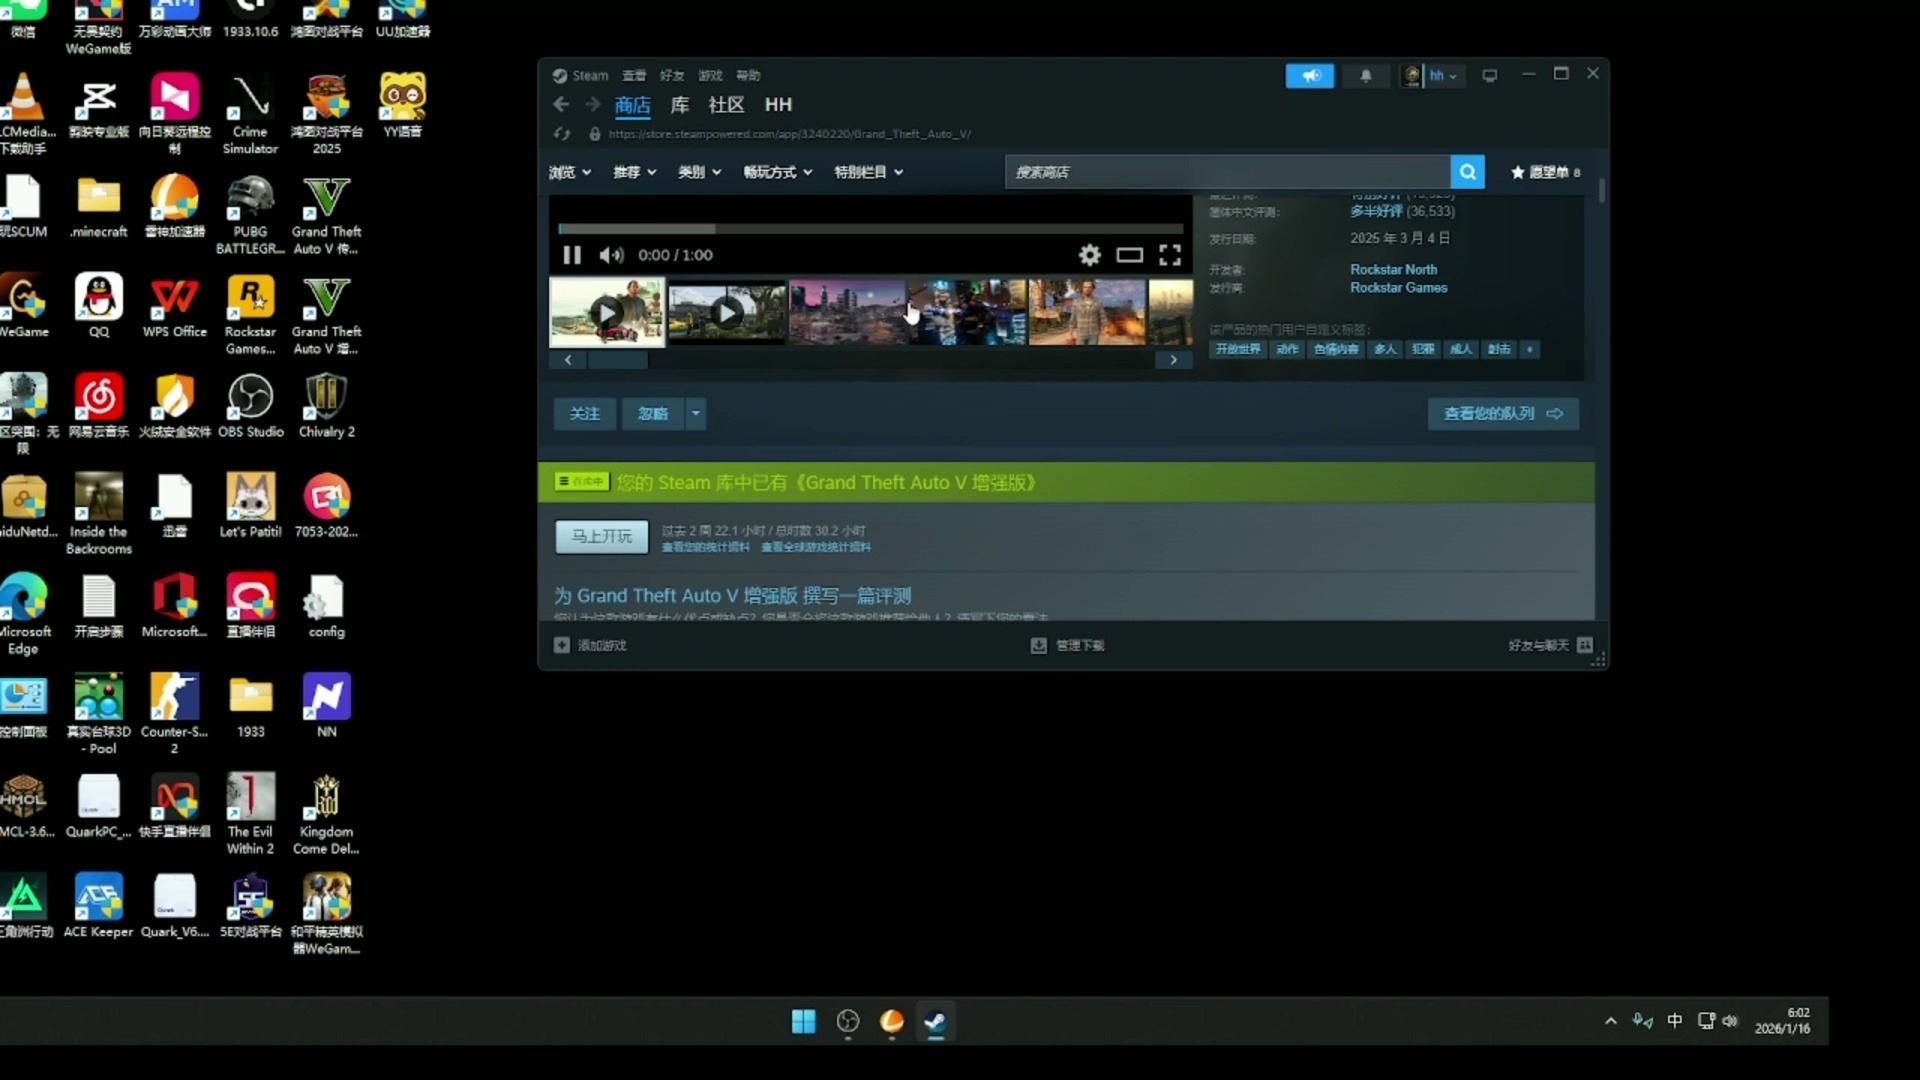This screenshot has height=1080, width=1920.
Task: Open dropdown arrow next to 忽略
Action: [x=696, y=413]
